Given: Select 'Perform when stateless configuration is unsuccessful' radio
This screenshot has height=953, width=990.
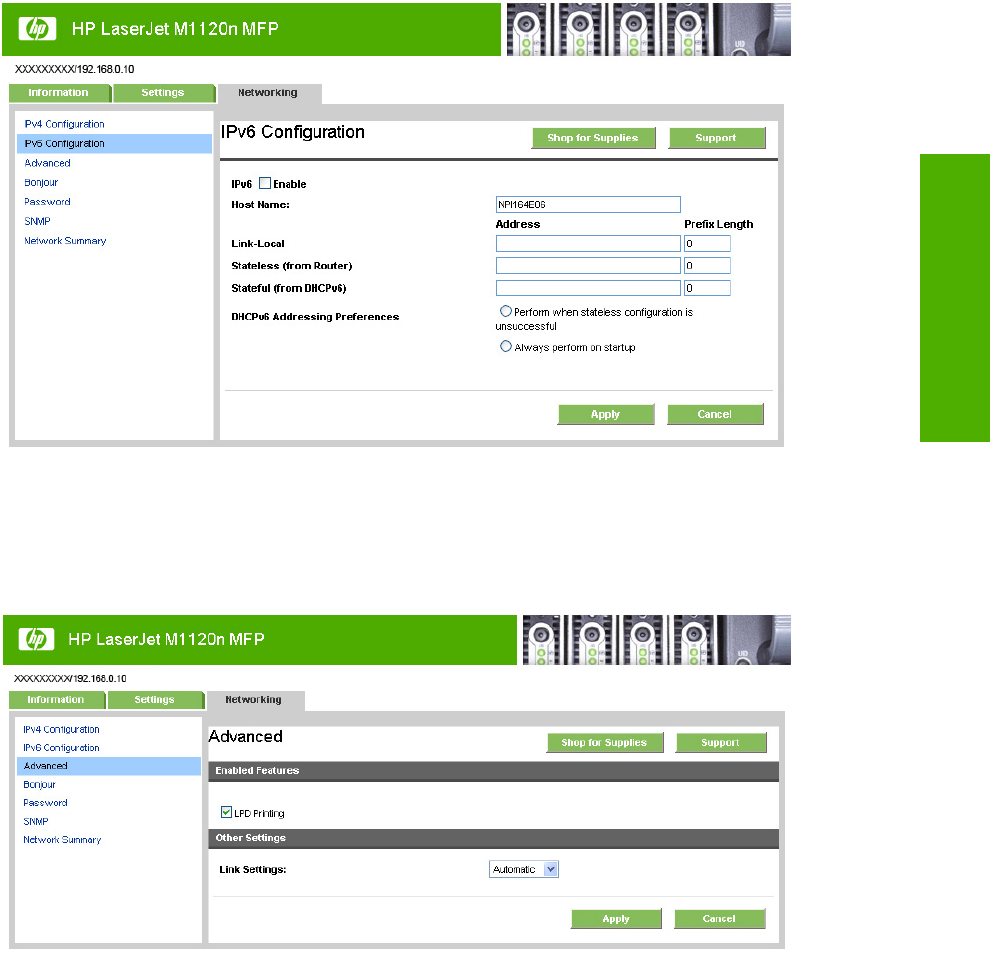Looking at the screenshot, I should pos(505,311).
